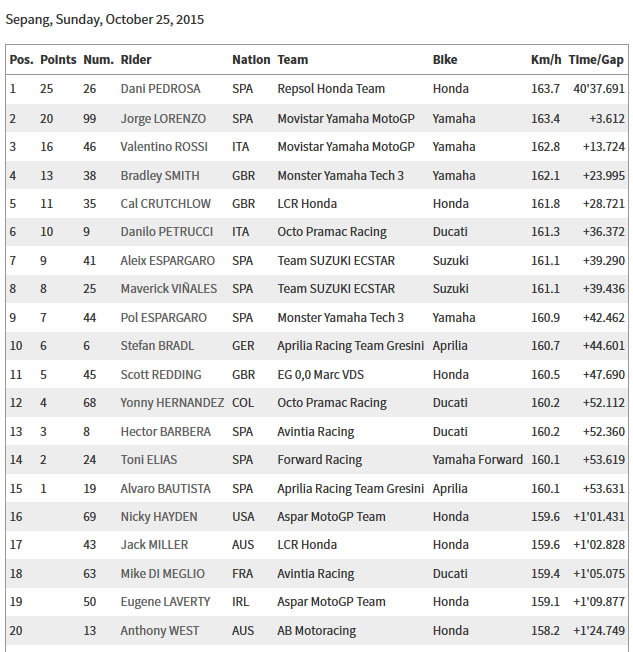Click the Pos. column header
Screen dimensions: 633x652
coord(21,60)
